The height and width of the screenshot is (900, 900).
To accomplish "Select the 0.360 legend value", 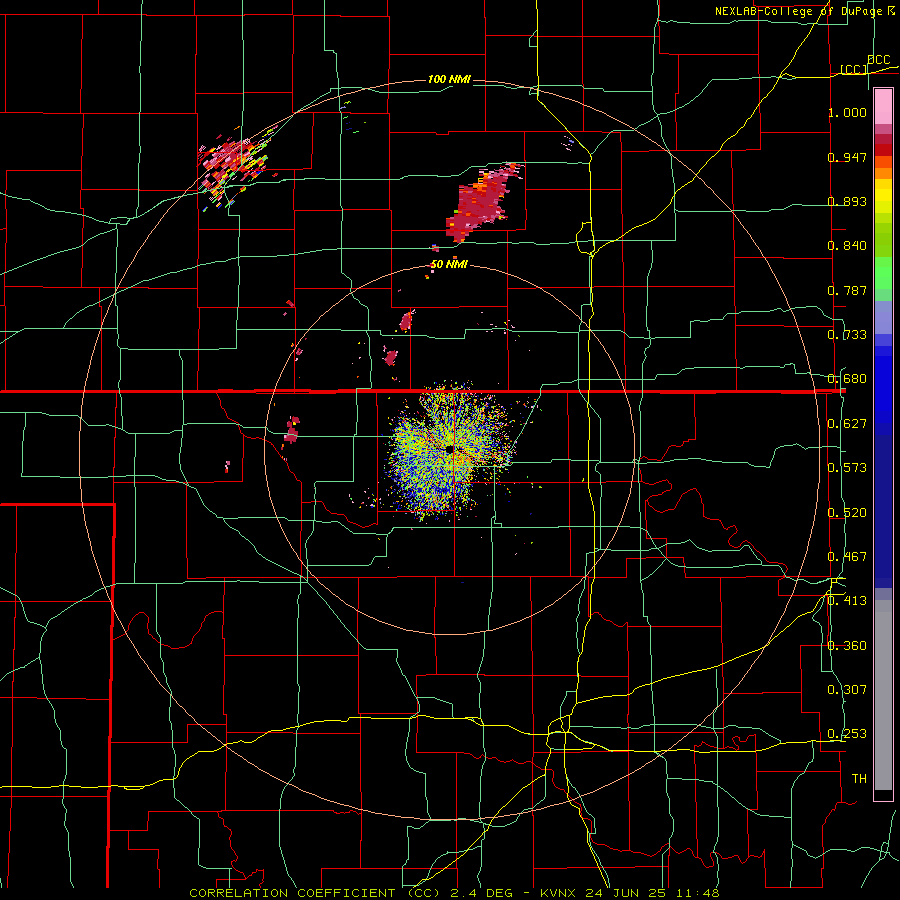I will [847, 646].
